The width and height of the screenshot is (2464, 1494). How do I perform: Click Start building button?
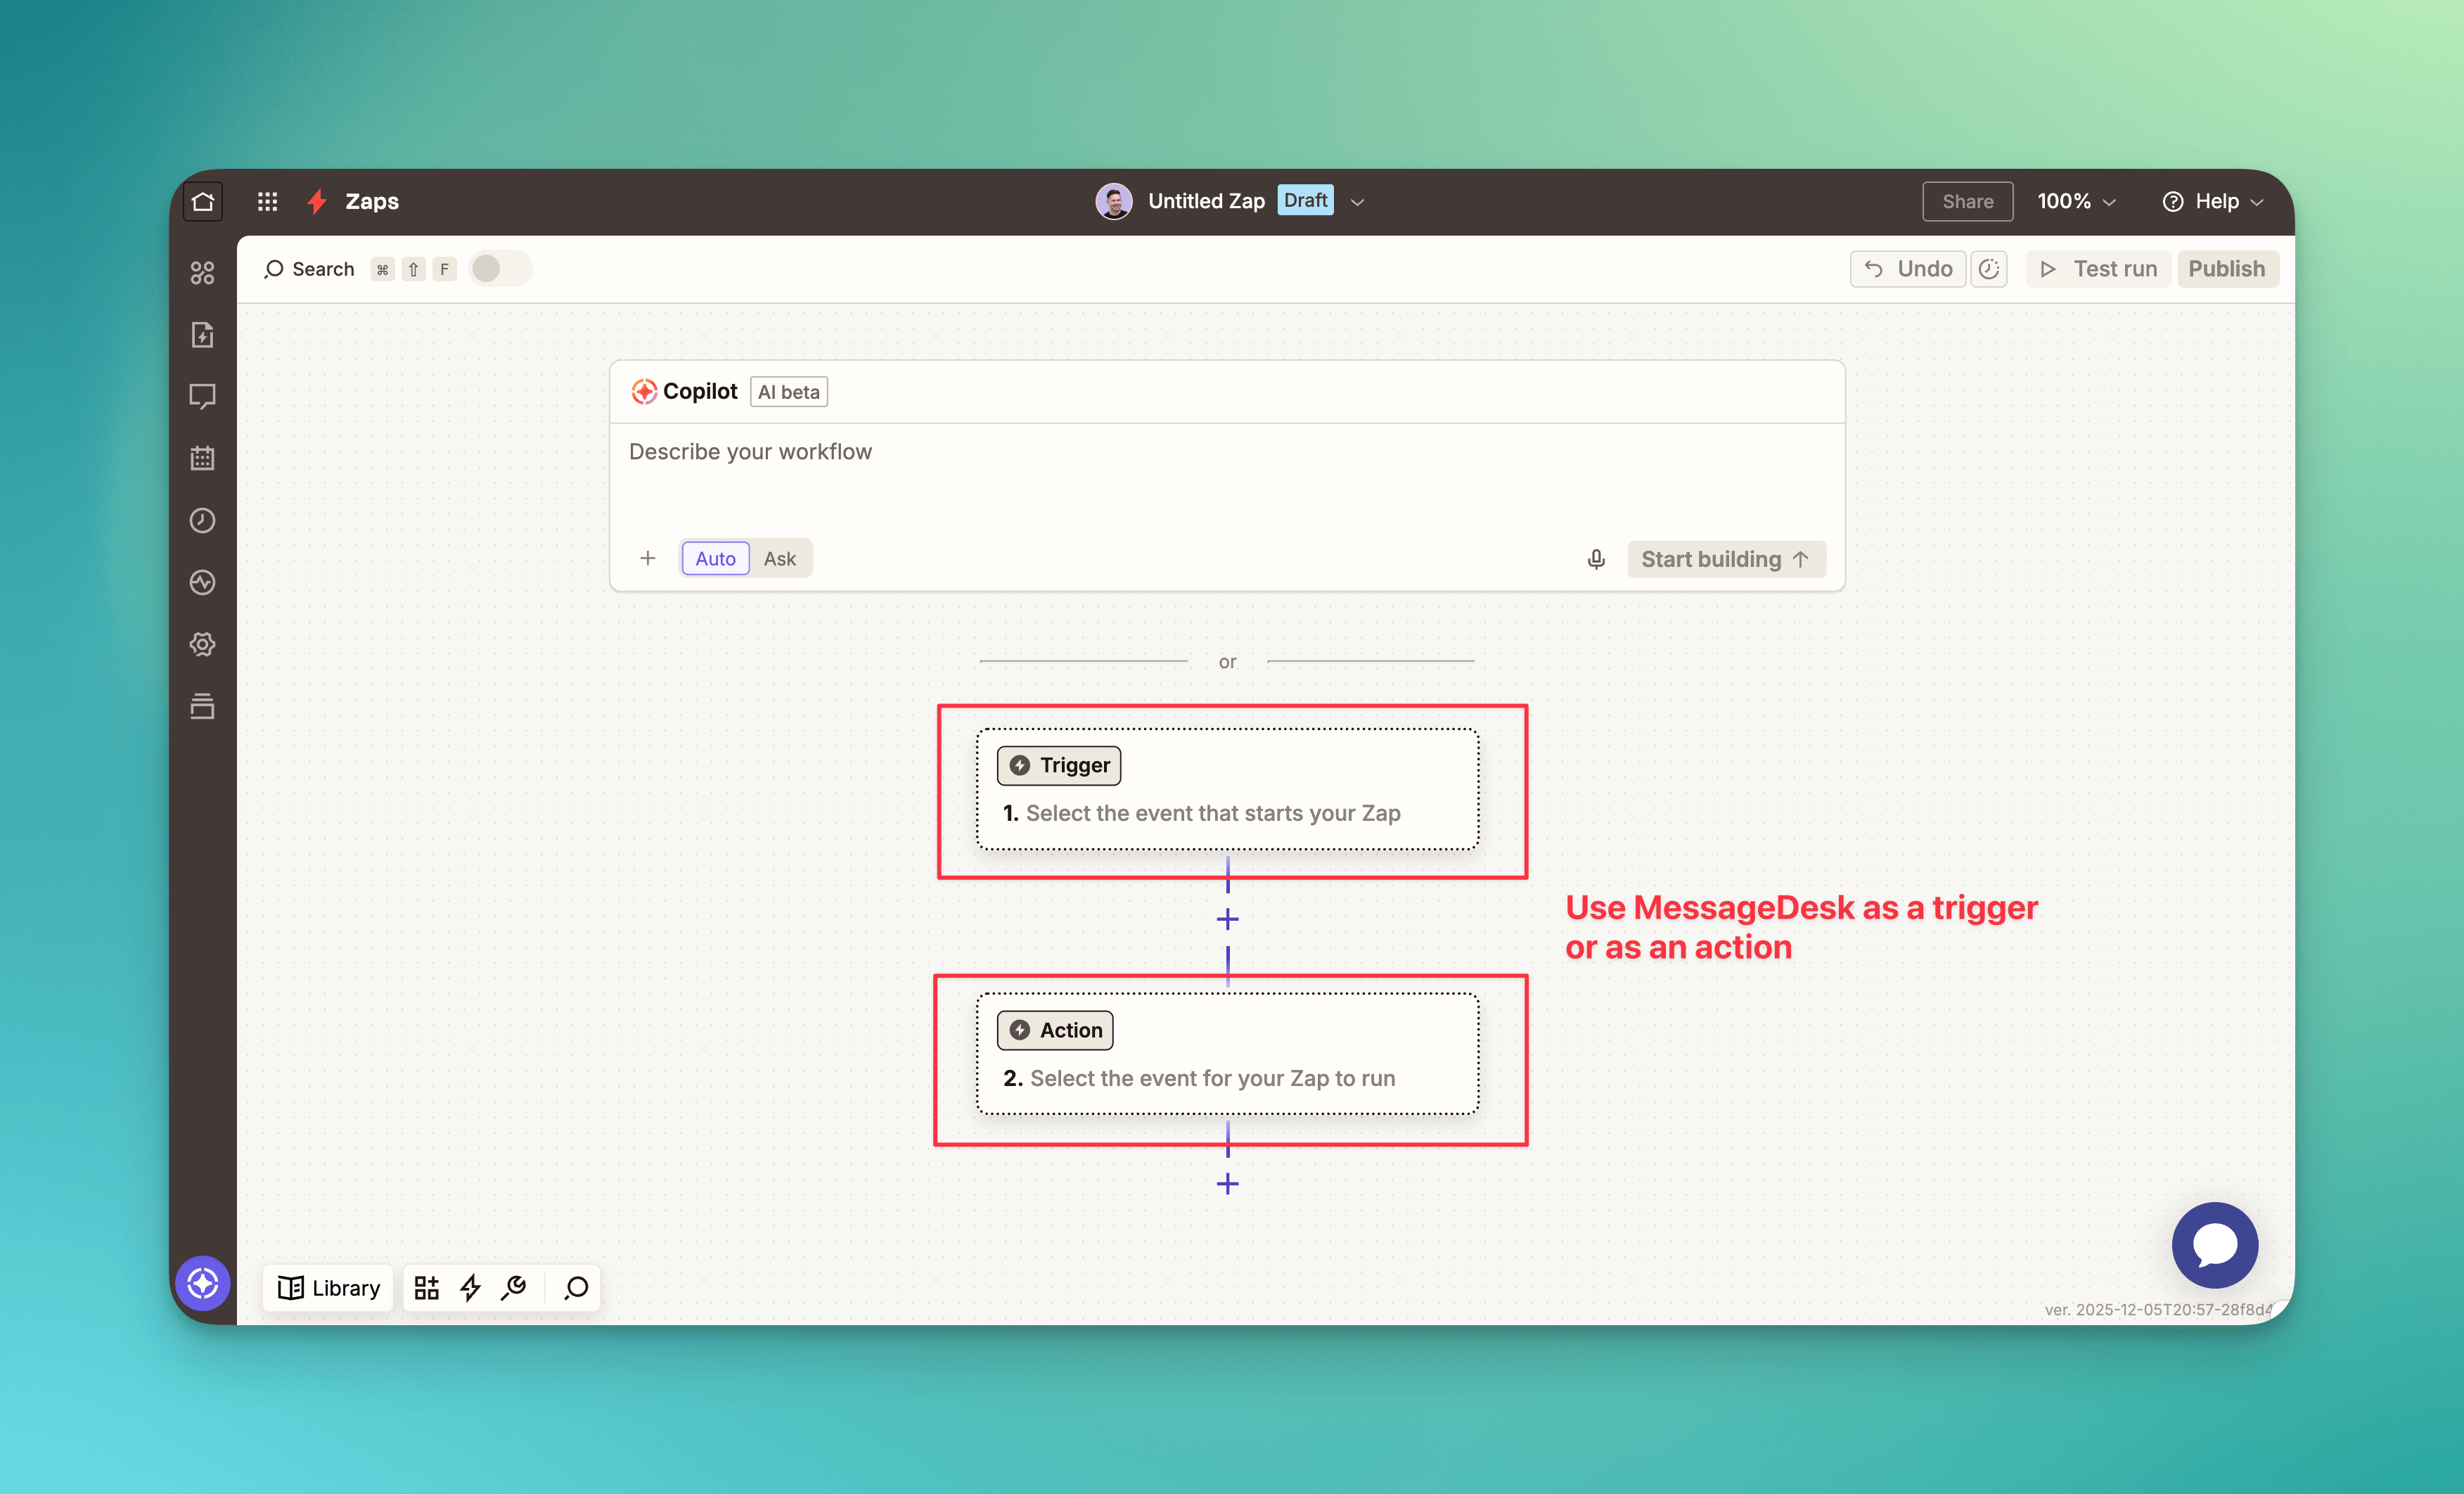1726,559
